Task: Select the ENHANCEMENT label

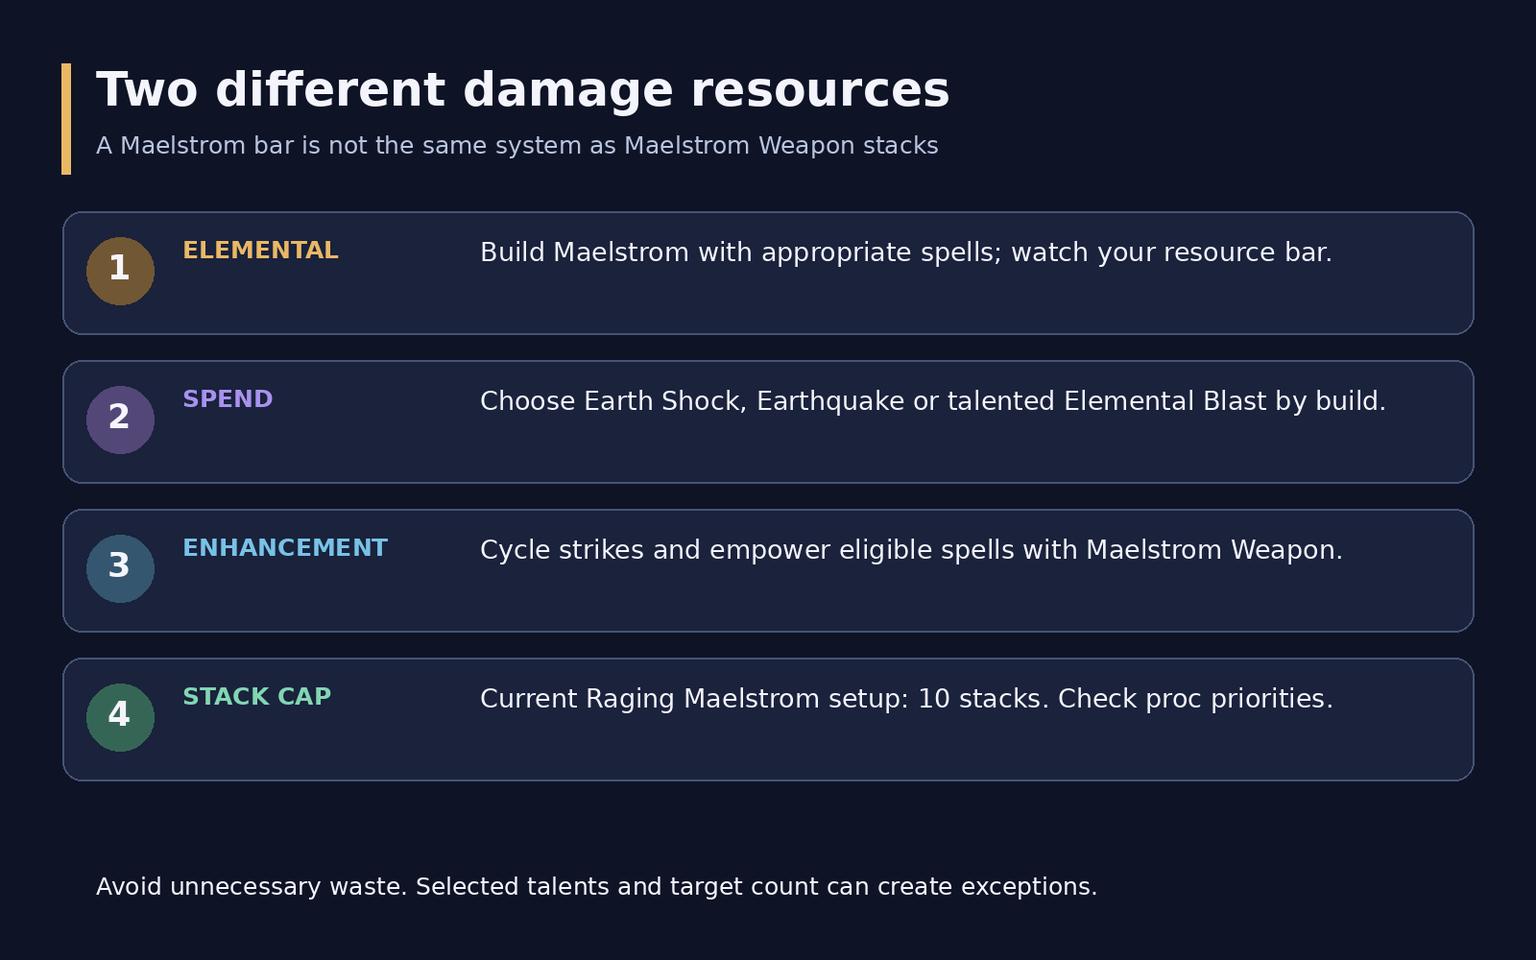Action: [x=284, y=549]
